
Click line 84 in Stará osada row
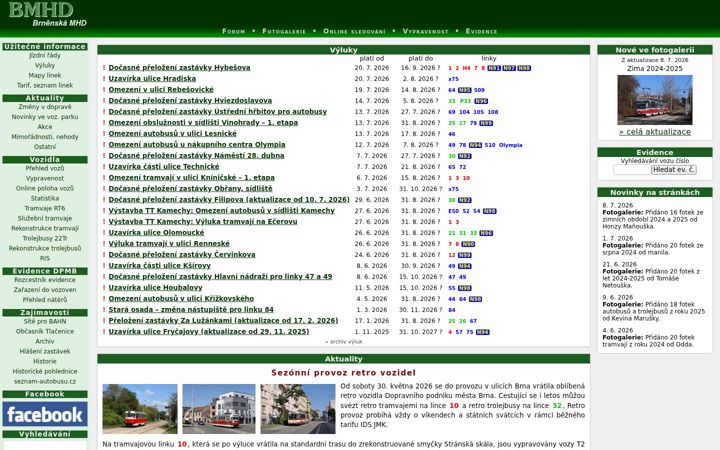pos(451,310)
